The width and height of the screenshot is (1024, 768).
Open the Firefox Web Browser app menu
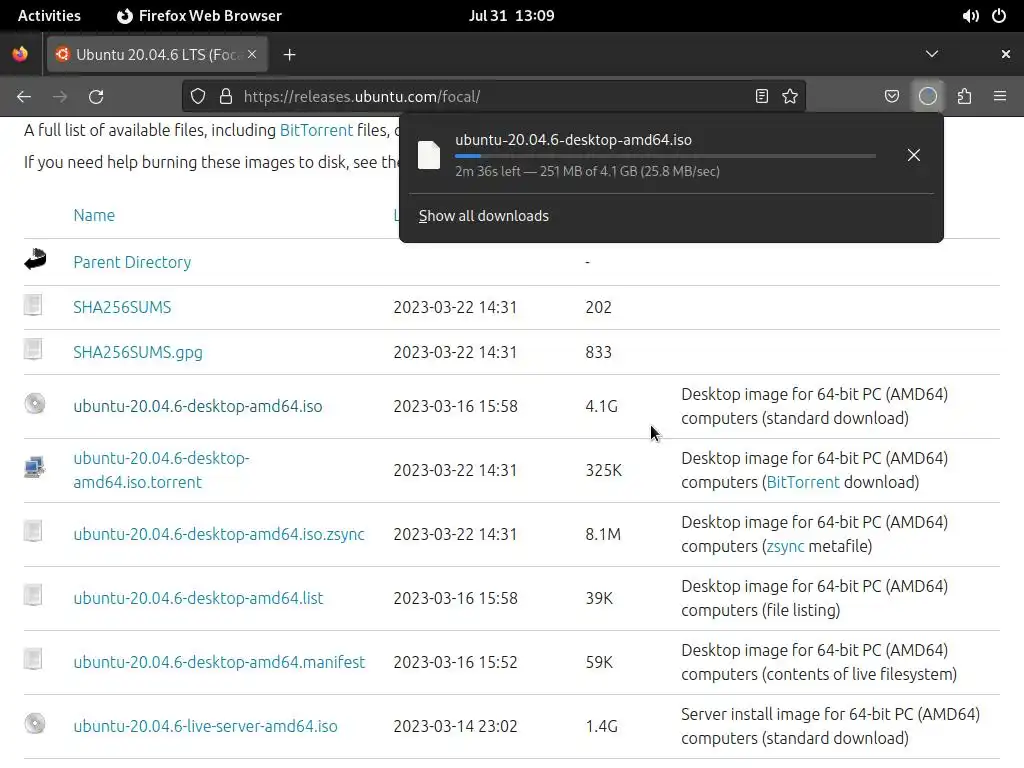click(x=199, y=16)
